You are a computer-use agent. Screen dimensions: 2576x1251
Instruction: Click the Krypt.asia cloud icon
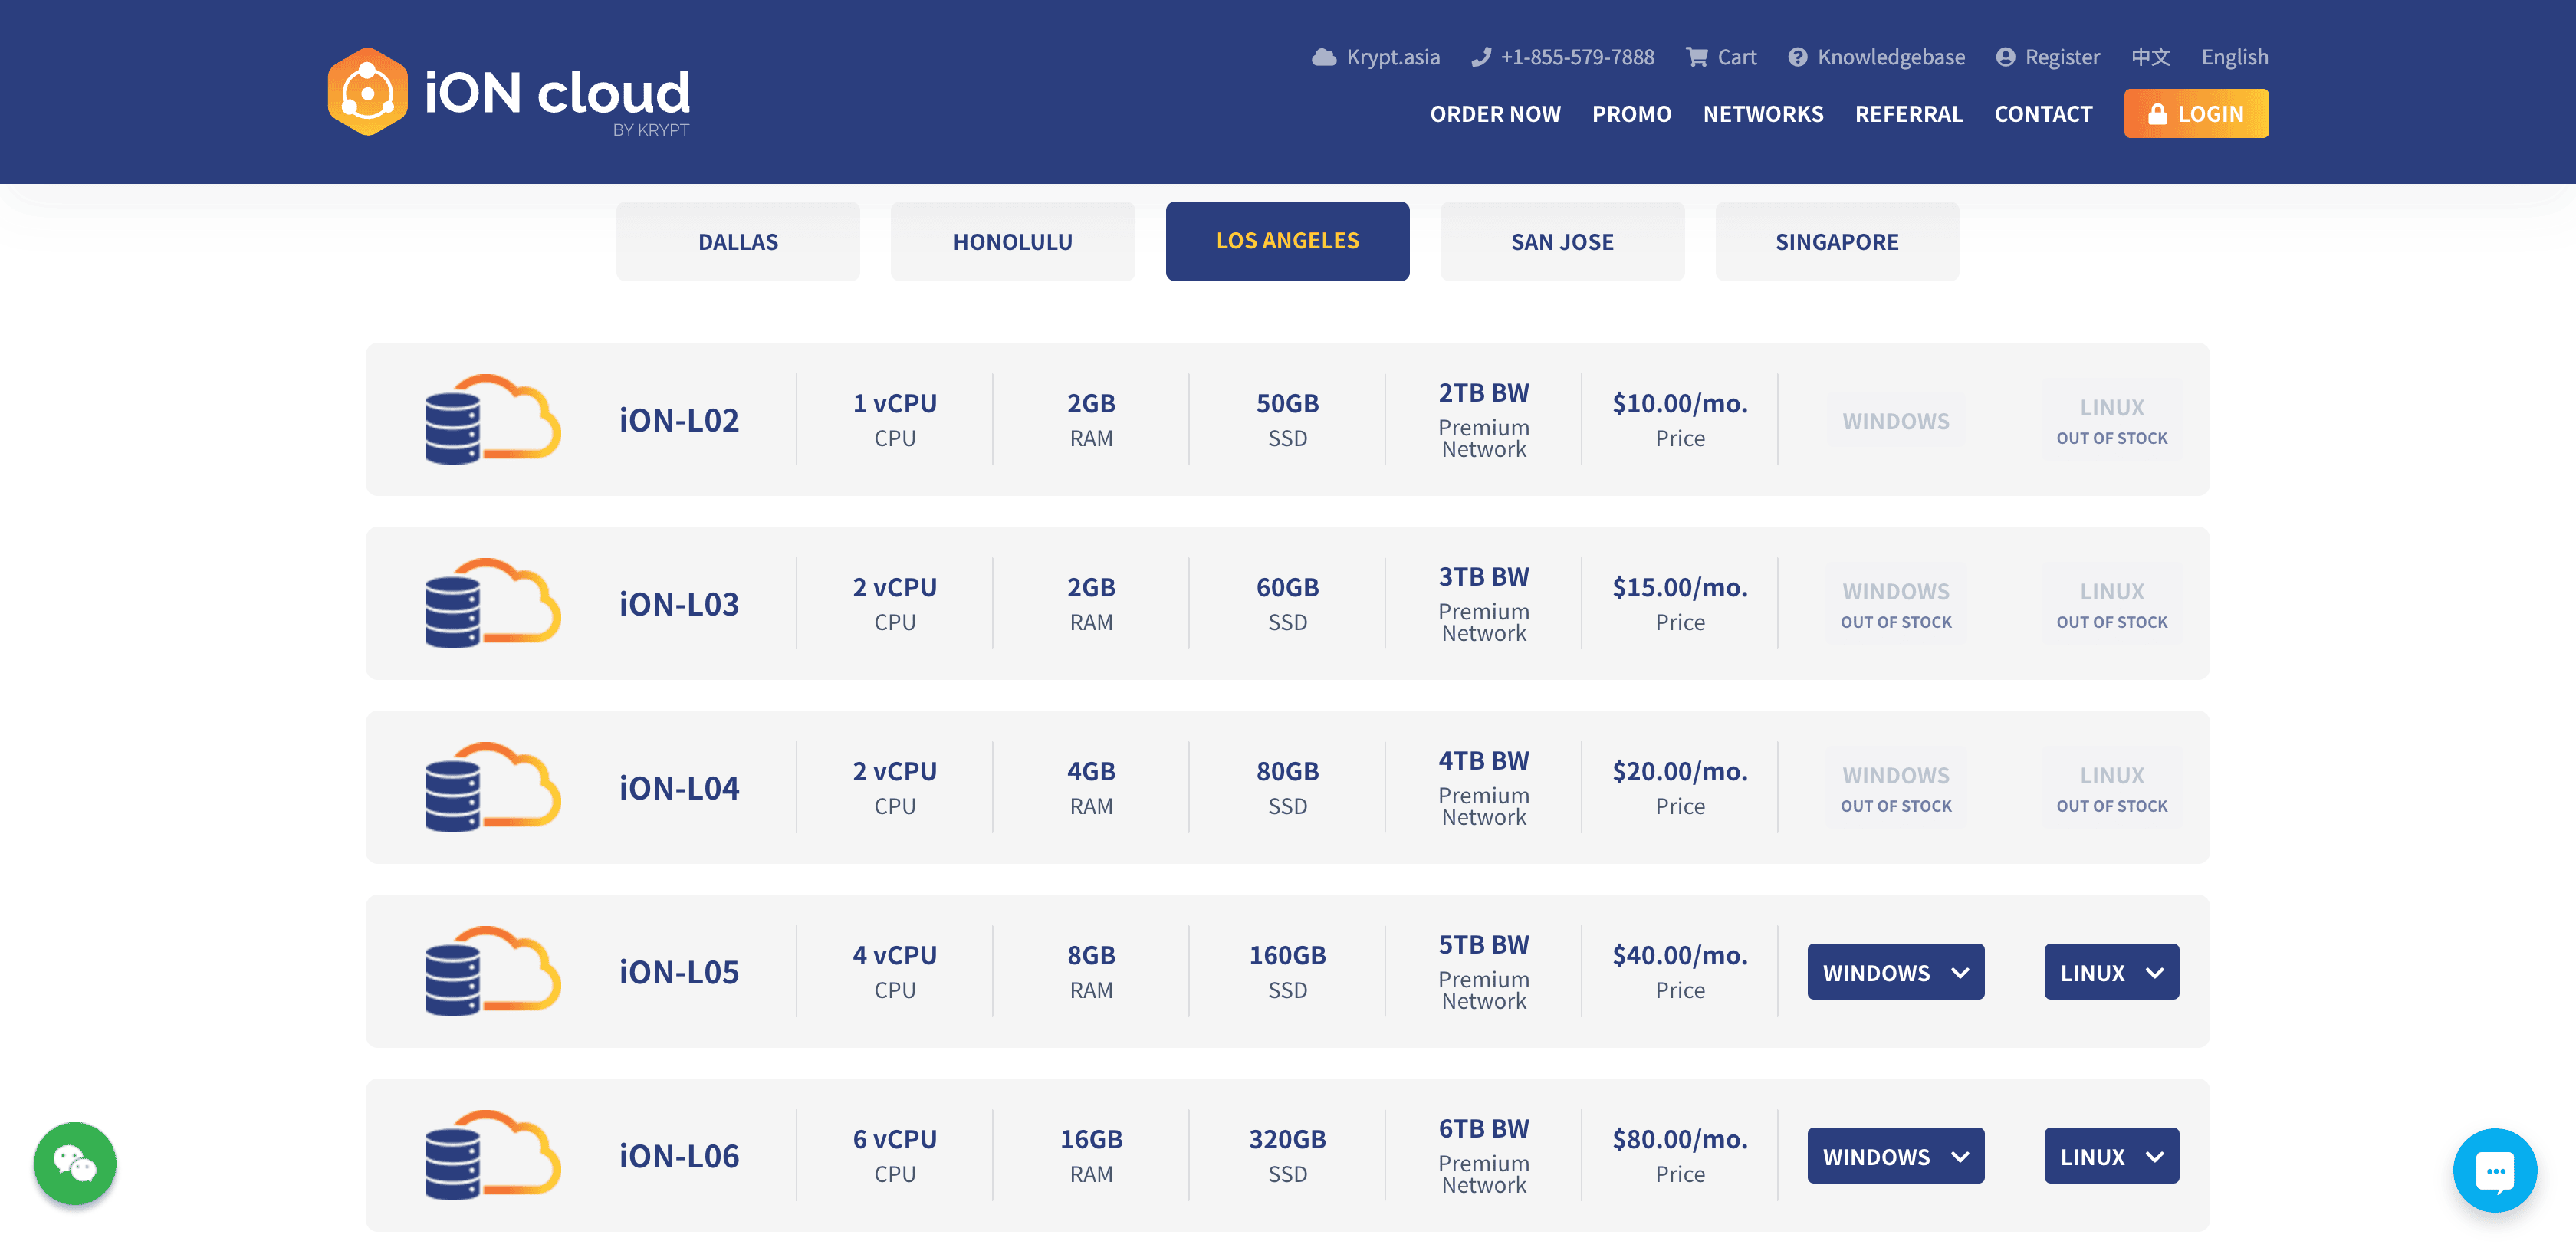point(1324,57)
